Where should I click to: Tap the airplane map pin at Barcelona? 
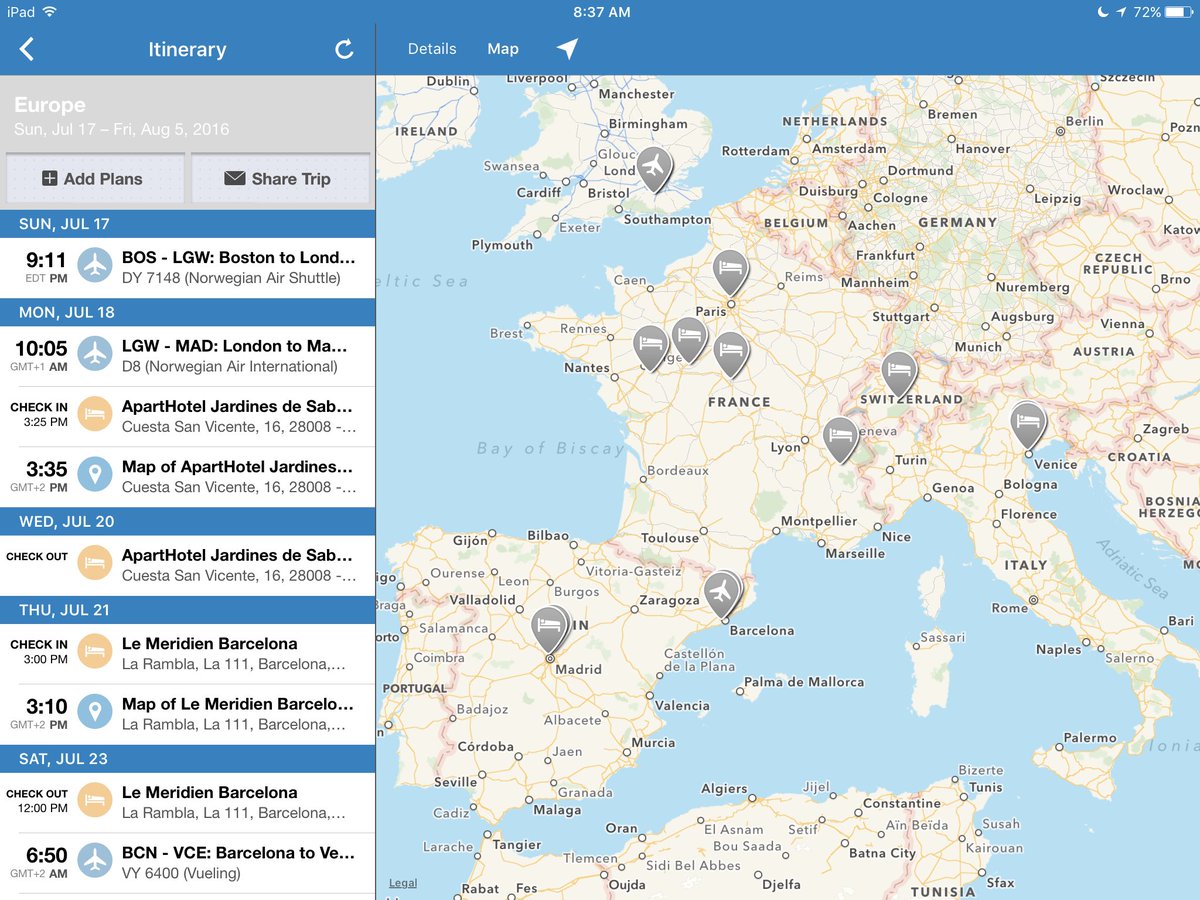tap(721, 593)
